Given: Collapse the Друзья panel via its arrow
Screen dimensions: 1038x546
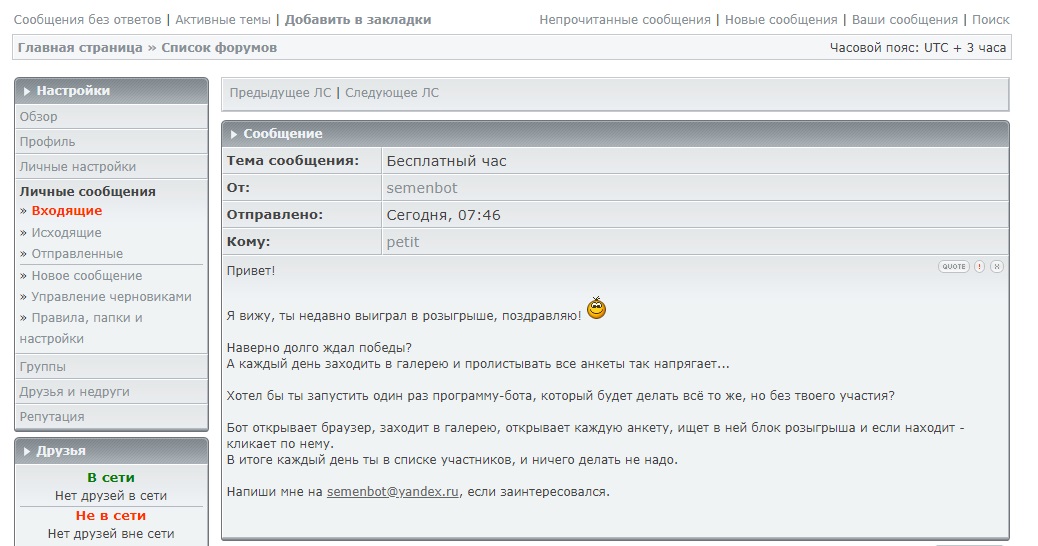Looking at the screenshot, I should pyautogui.click(x=27, y=451).
